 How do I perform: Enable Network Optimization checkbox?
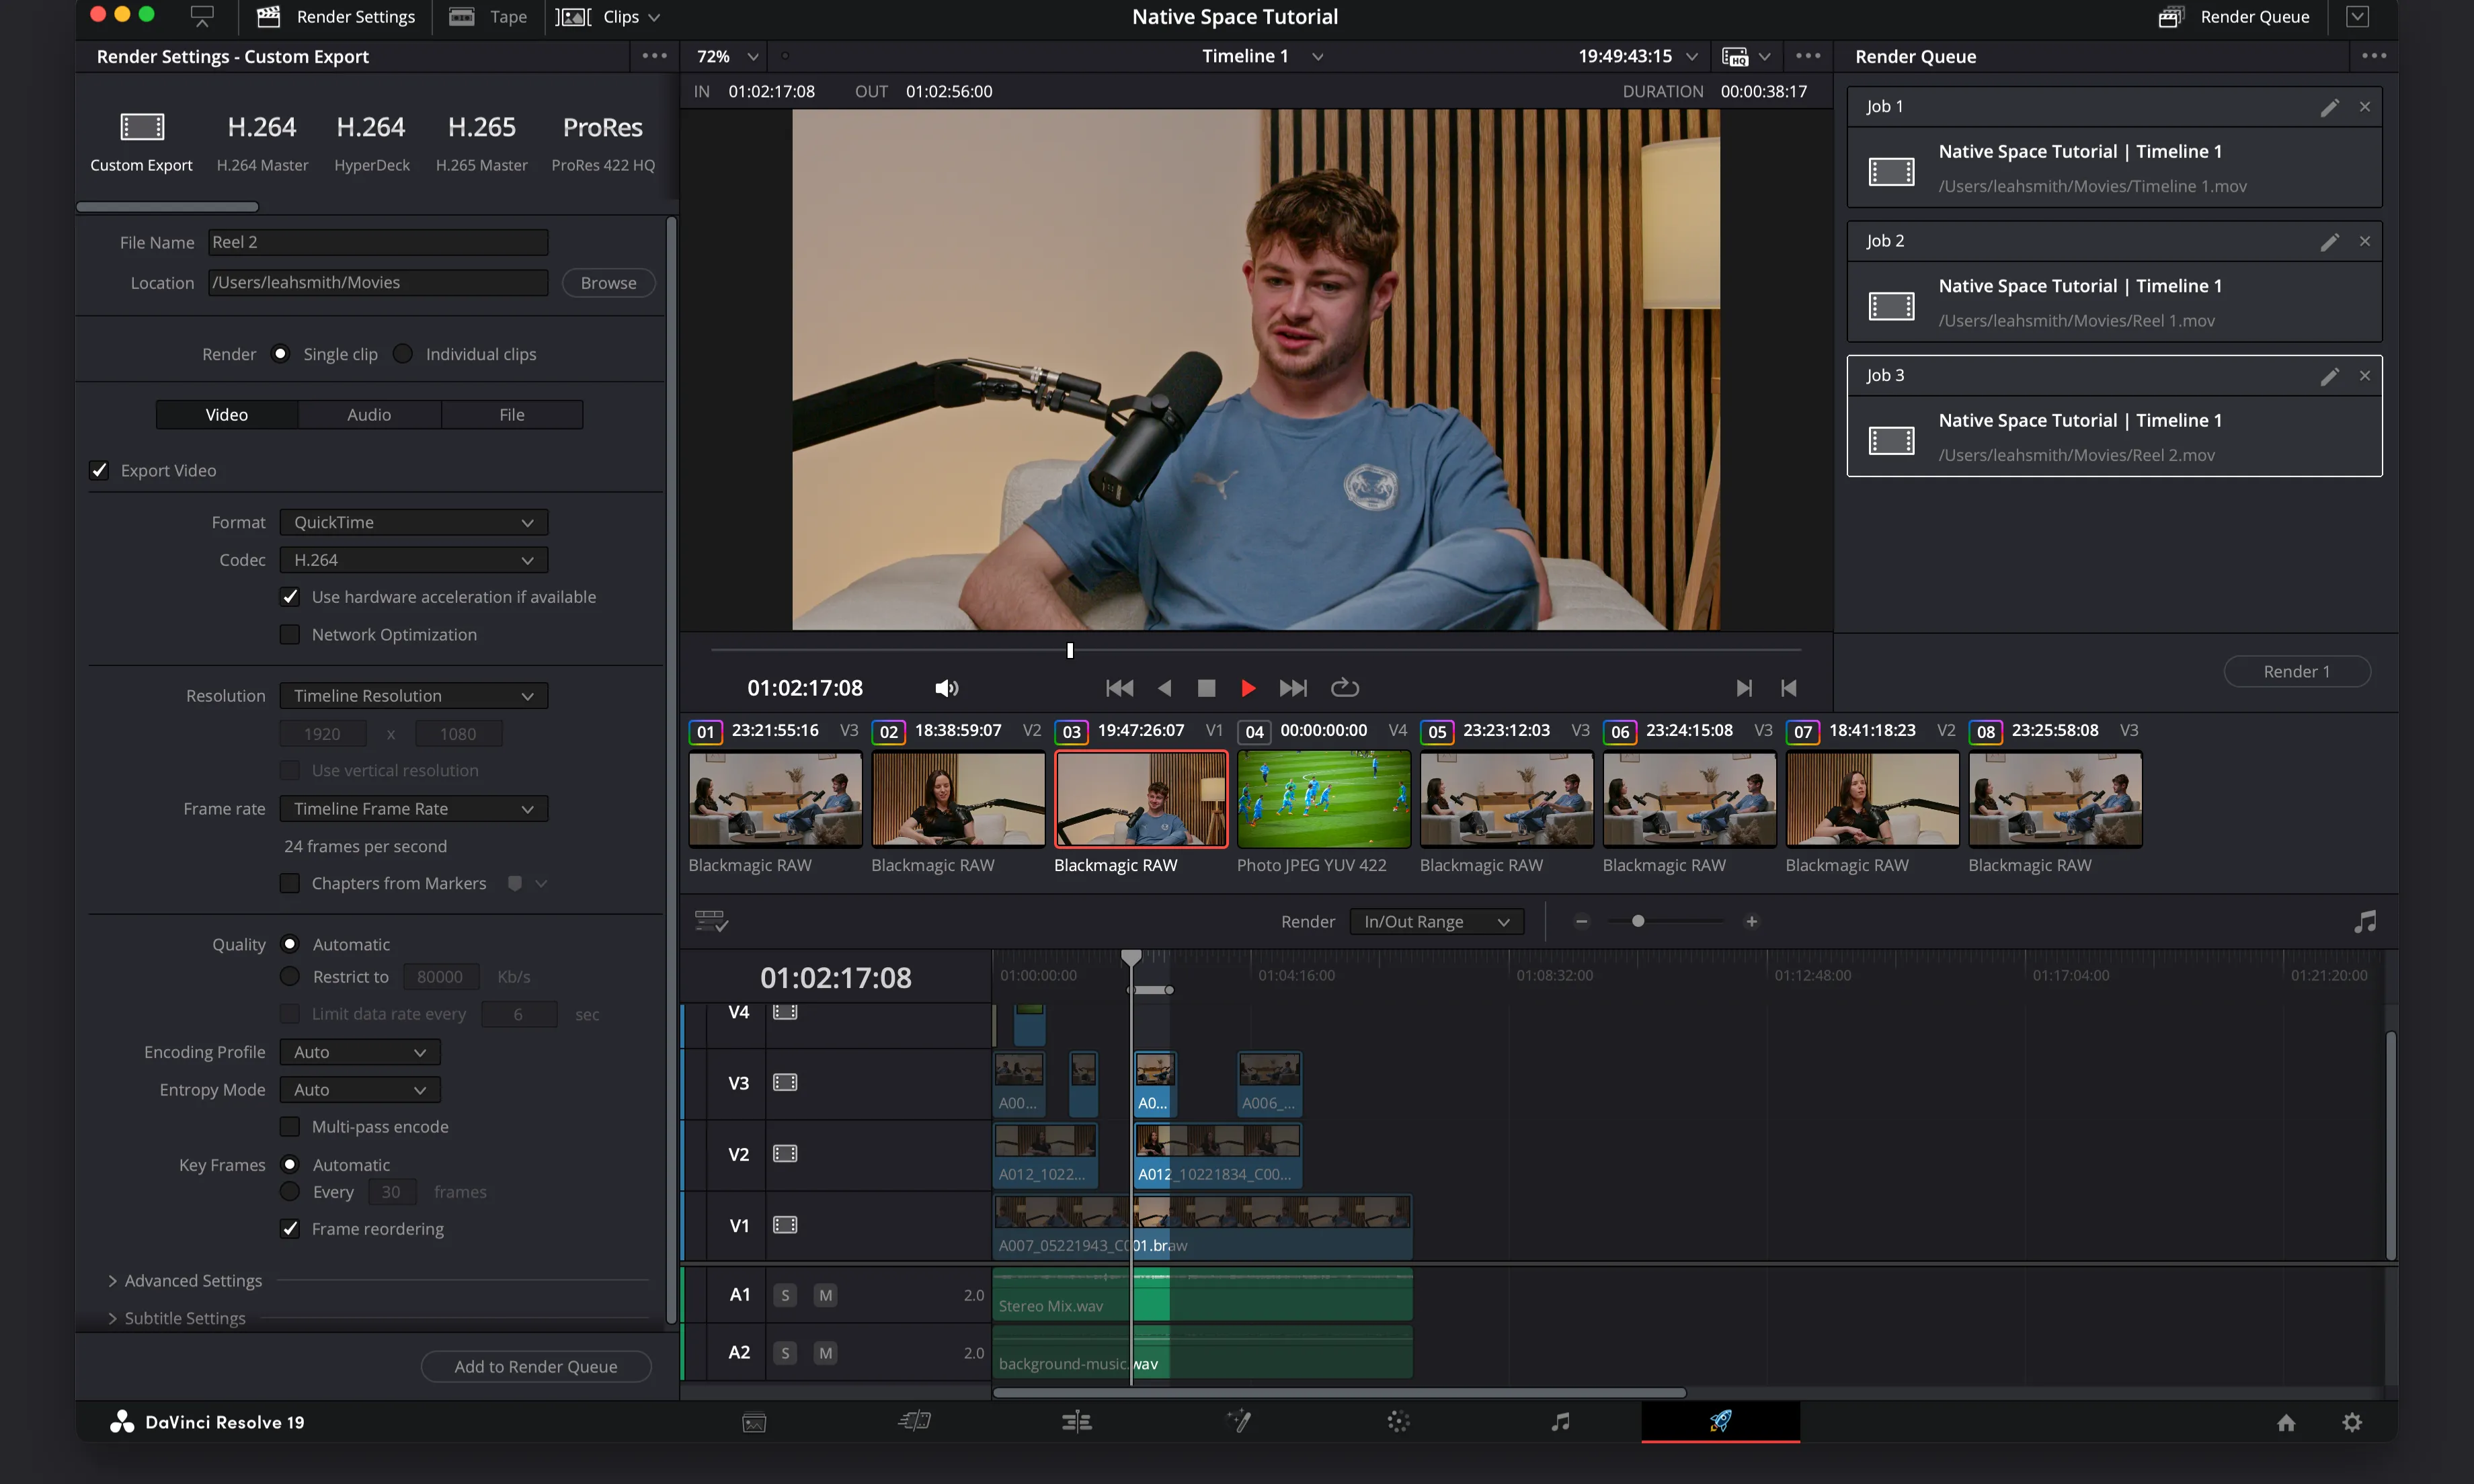click(290, 635)
